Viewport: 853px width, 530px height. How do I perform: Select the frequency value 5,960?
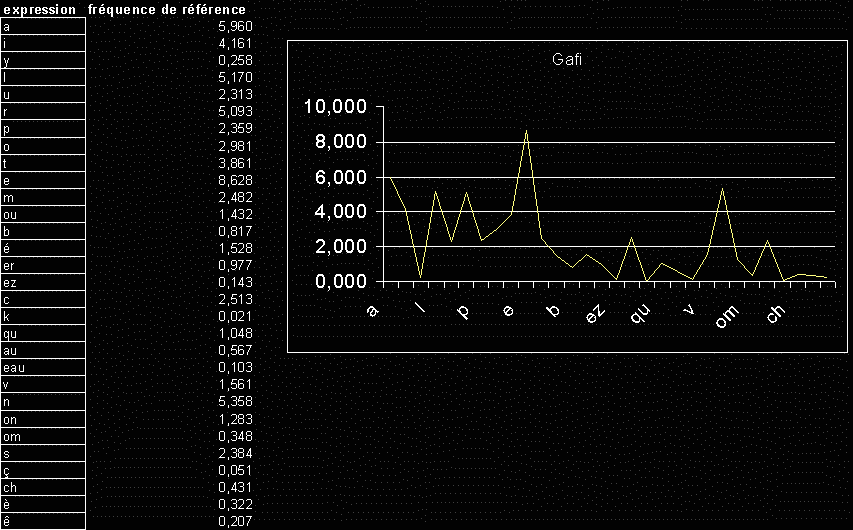pos(235,27)
